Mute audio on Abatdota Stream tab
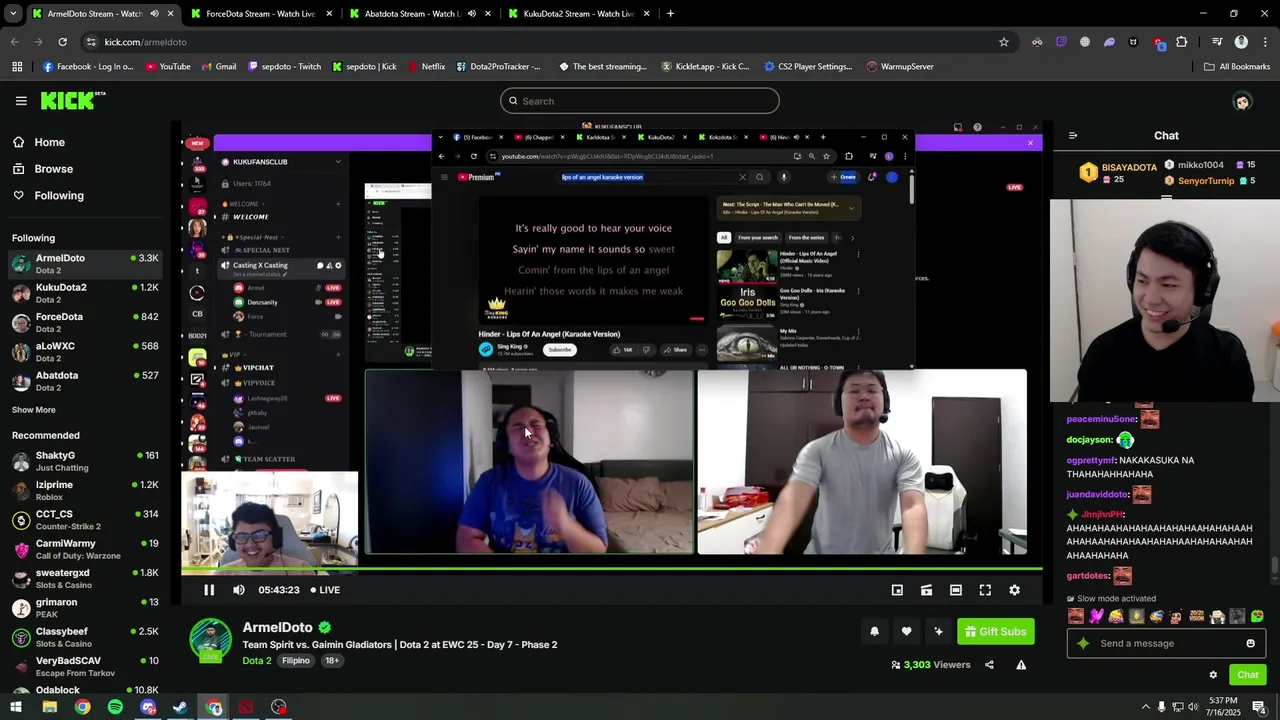Viewport: 1280px width, 720px height. click(x=471, y=14)
